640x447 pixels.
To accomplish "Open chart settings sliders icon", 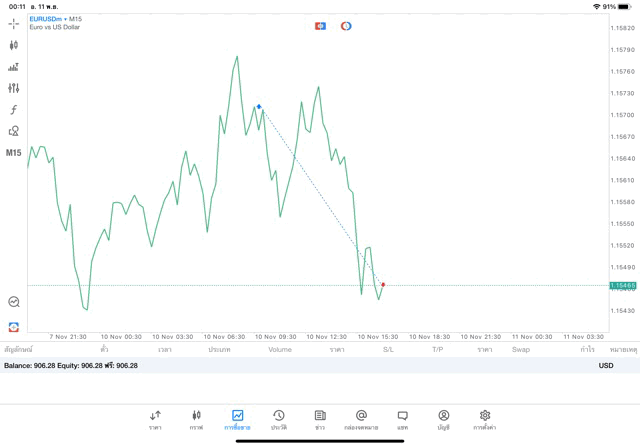I will coord(14,88).
